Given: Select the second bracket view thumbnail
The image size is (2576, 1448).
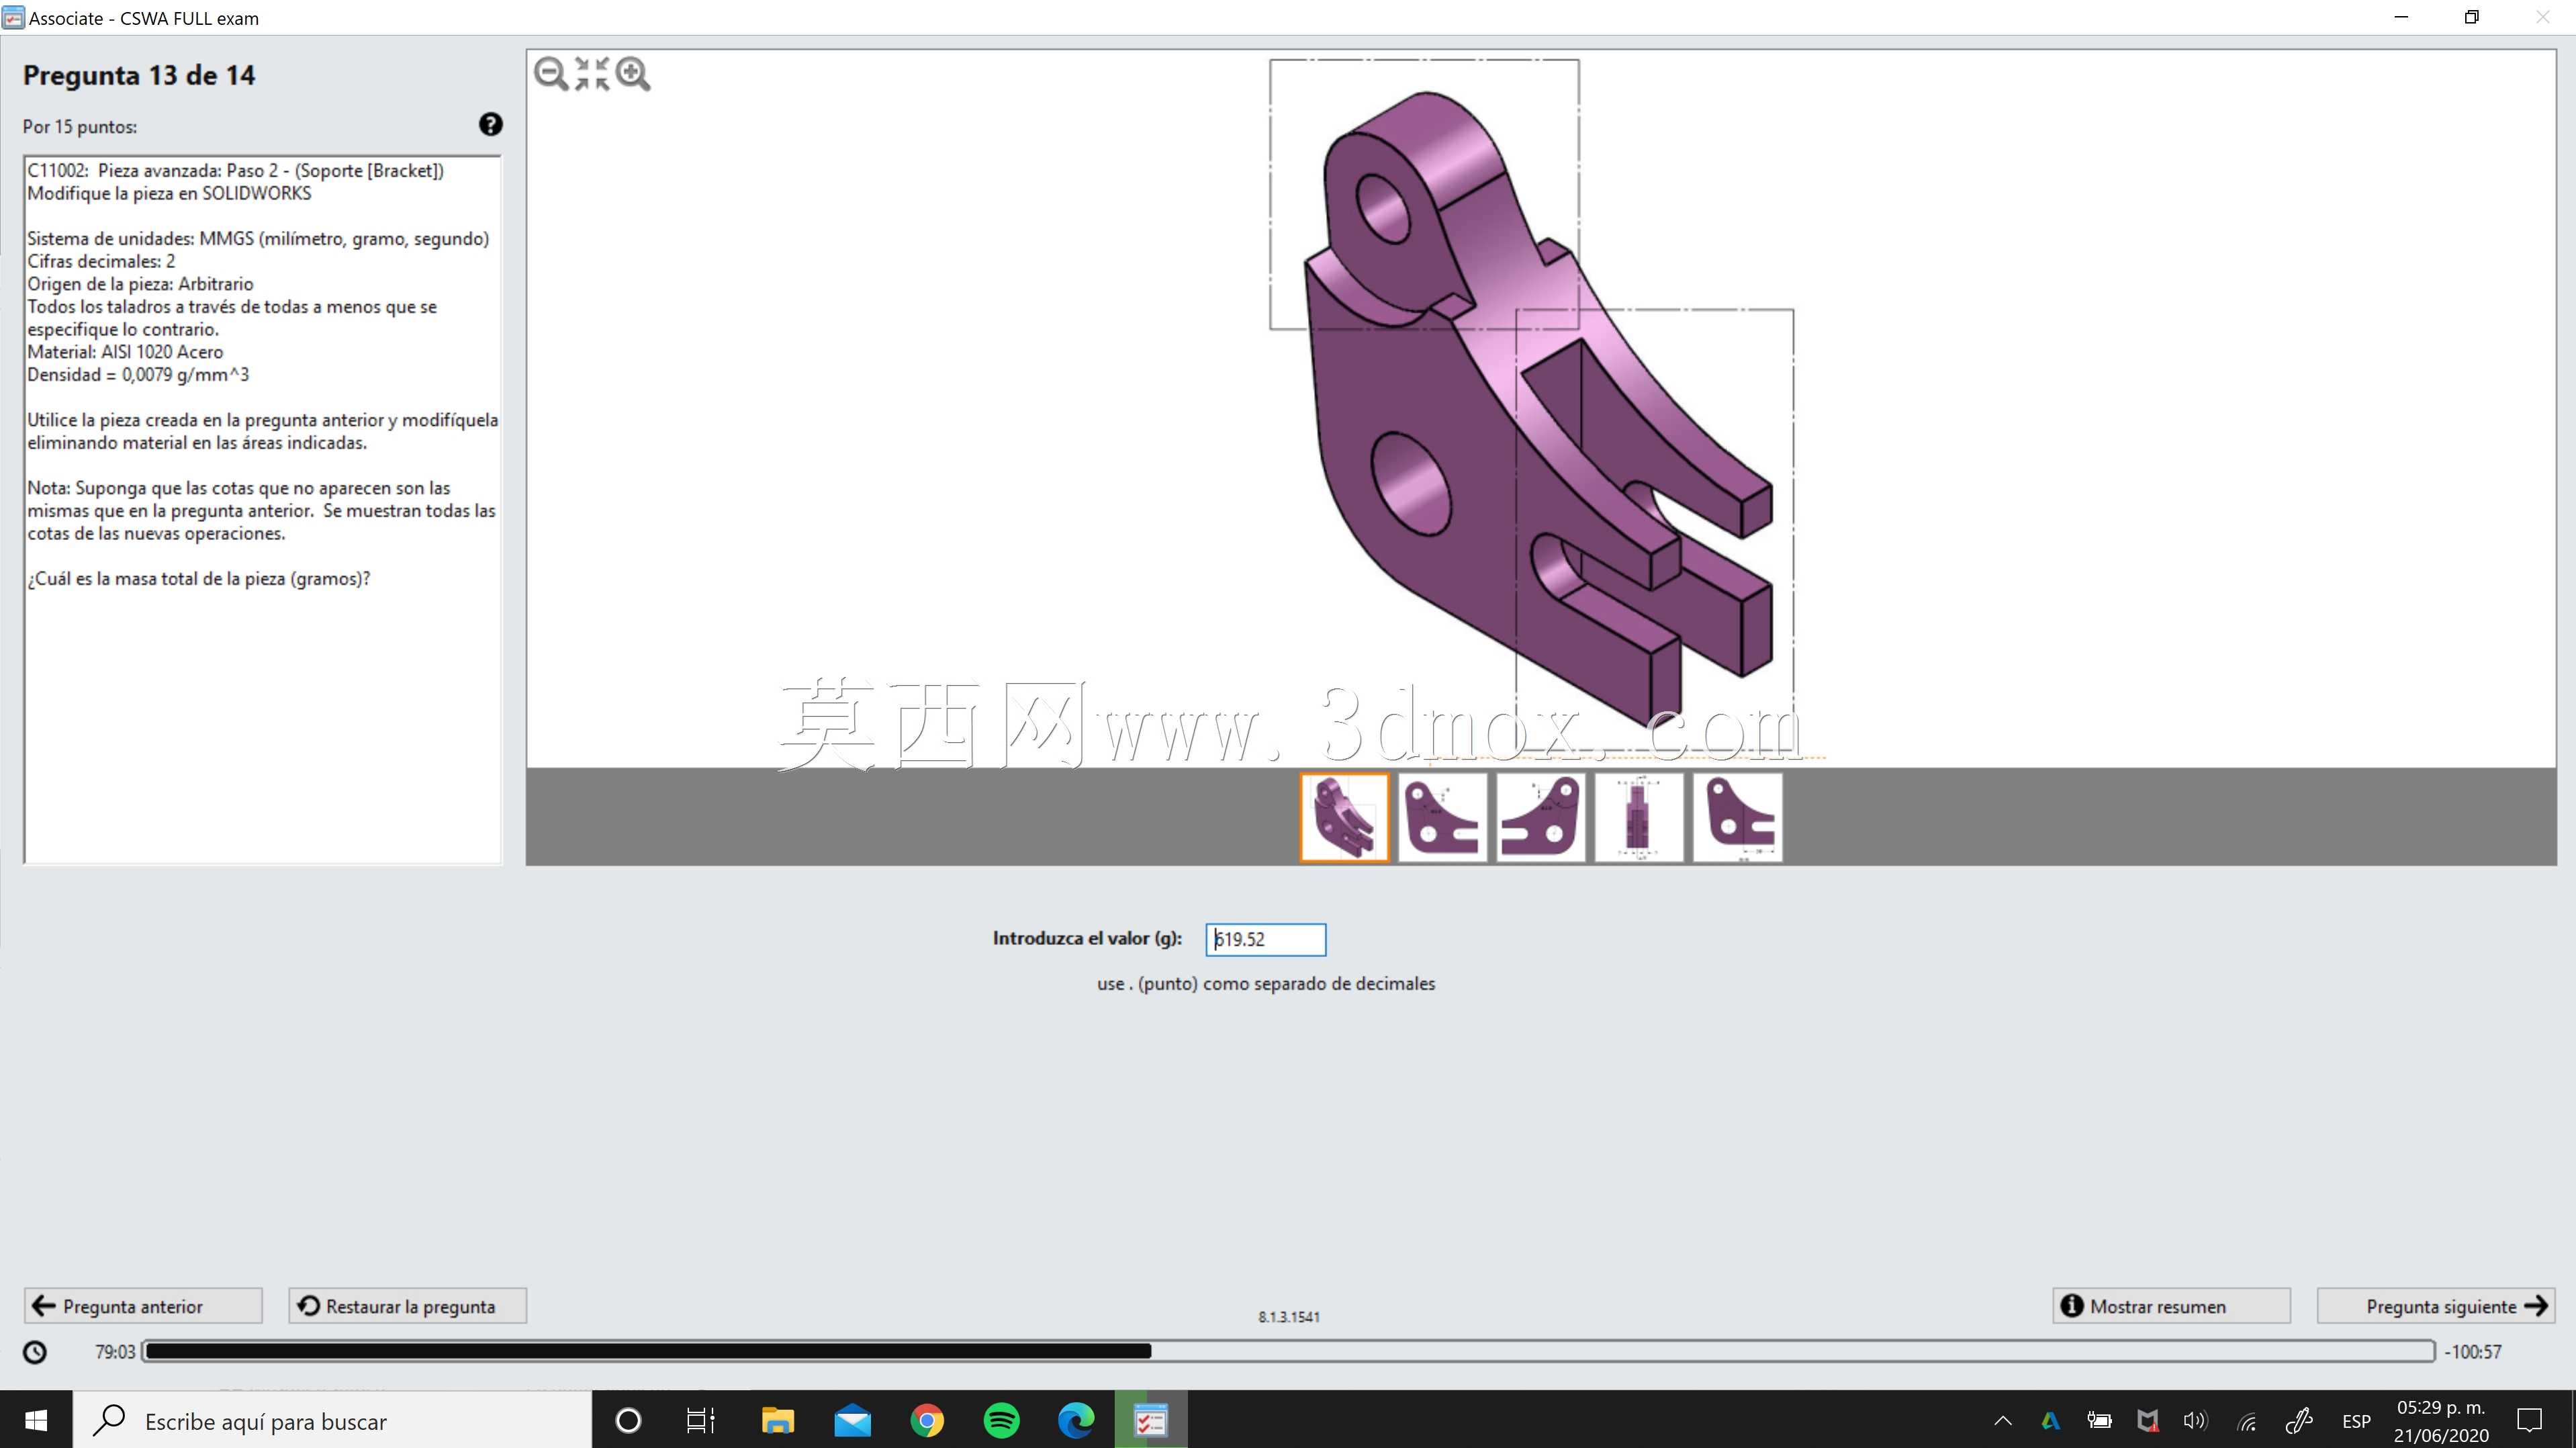Looking at the screenshot, I should tap(1442, 817).
